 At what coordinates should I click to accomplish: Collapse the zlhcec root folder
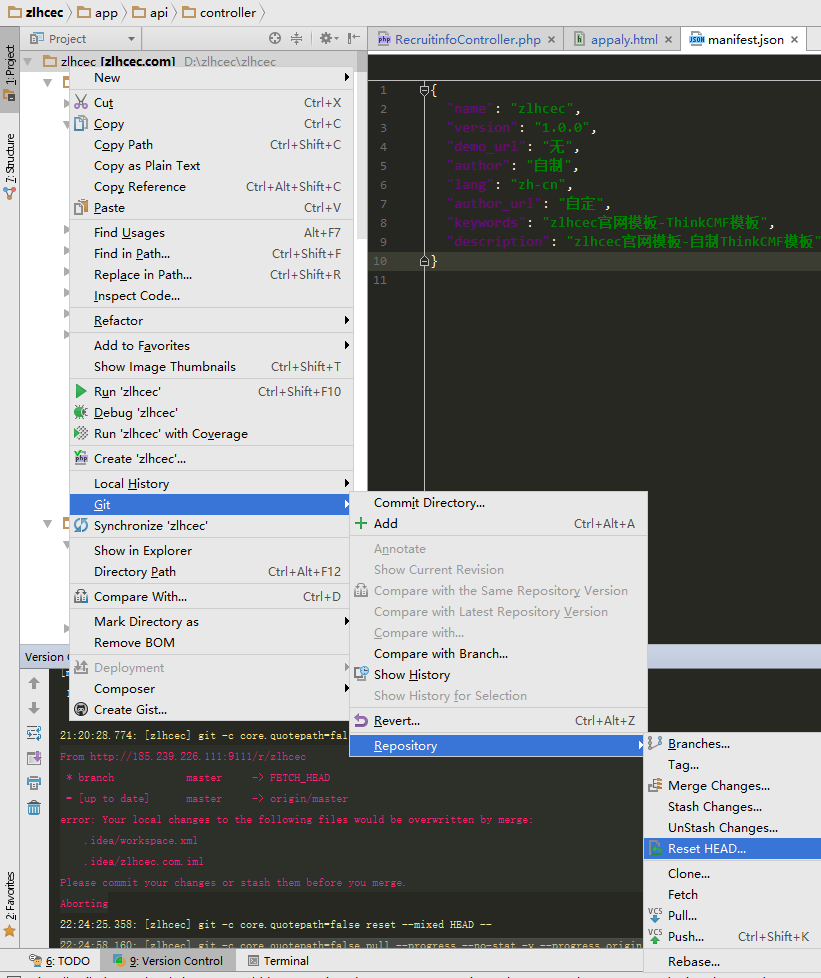click(26, 62)
